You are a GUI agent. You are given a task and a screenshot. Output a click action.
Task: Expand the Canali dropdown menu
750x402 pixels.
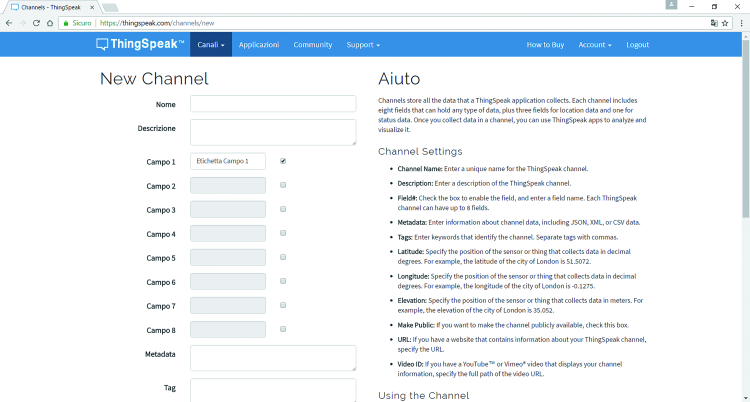tap(211, 45)
